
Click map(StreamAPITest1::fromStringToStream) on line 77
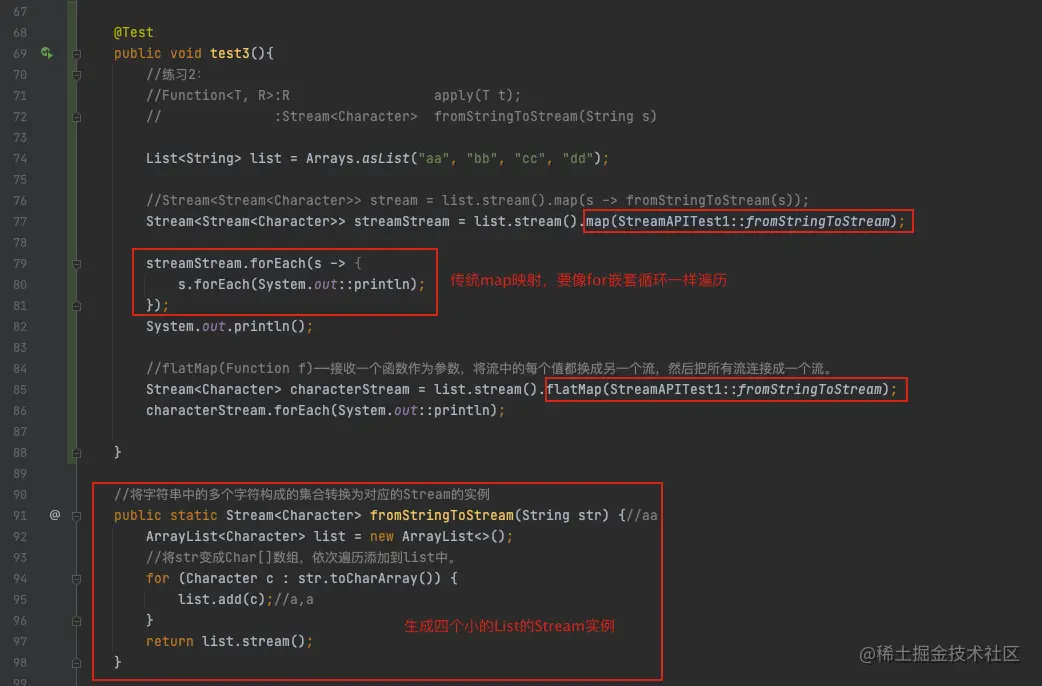pyautogui.click(x=741, y=221)
